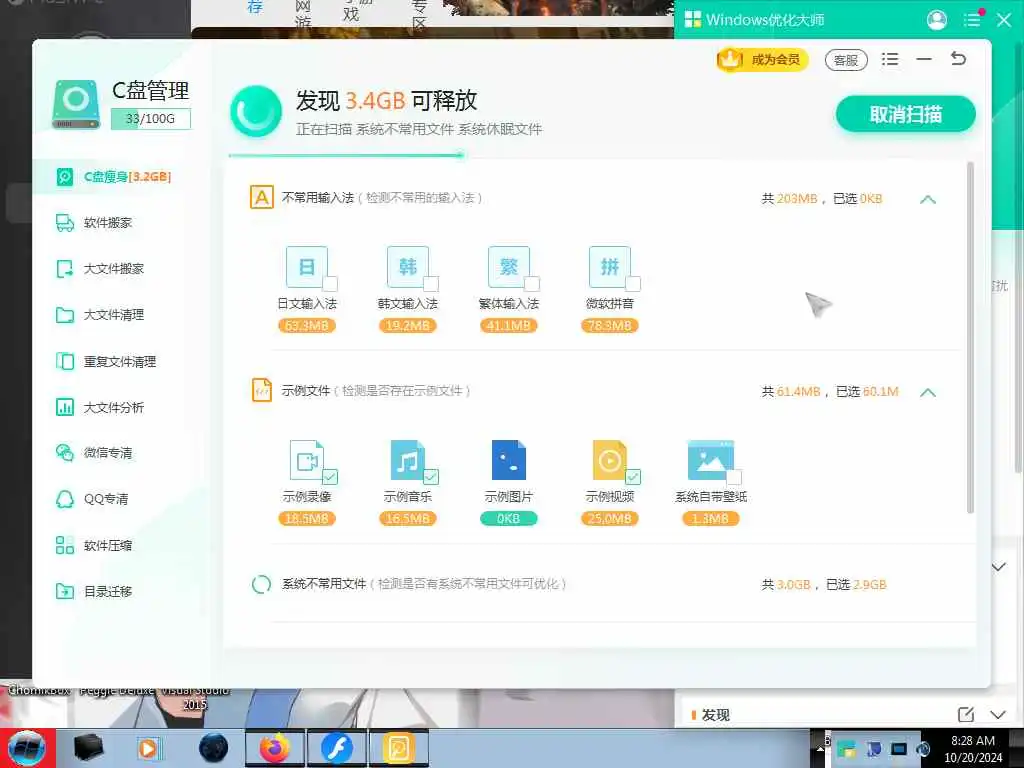Click the vertical scrollbar of the results list
1024x768 pixels.
pos(970,337)
